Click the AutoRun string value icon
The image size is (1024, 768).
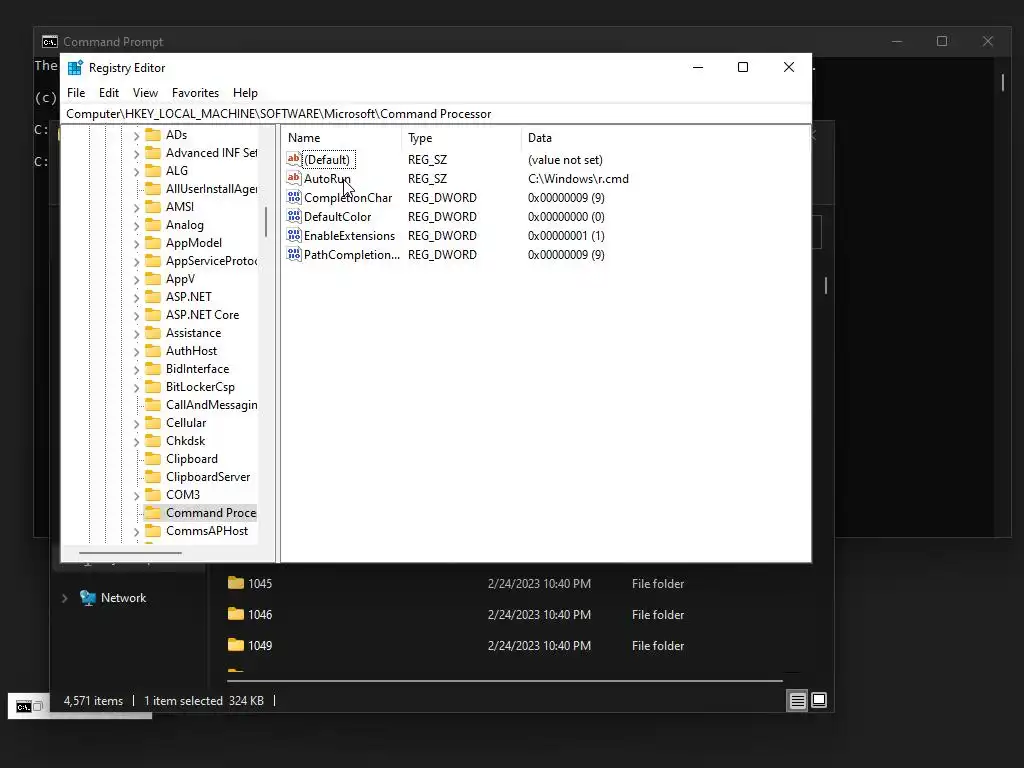click(294, 178)
